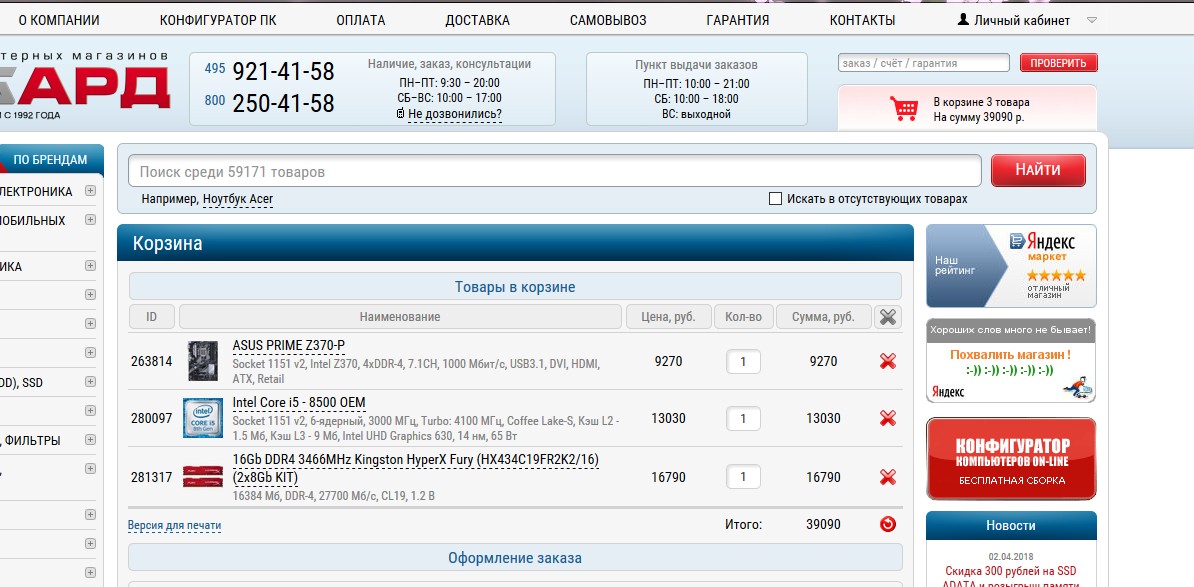Click the red recalculate total icon
The image size is (1194, 587).
point(887,524)
